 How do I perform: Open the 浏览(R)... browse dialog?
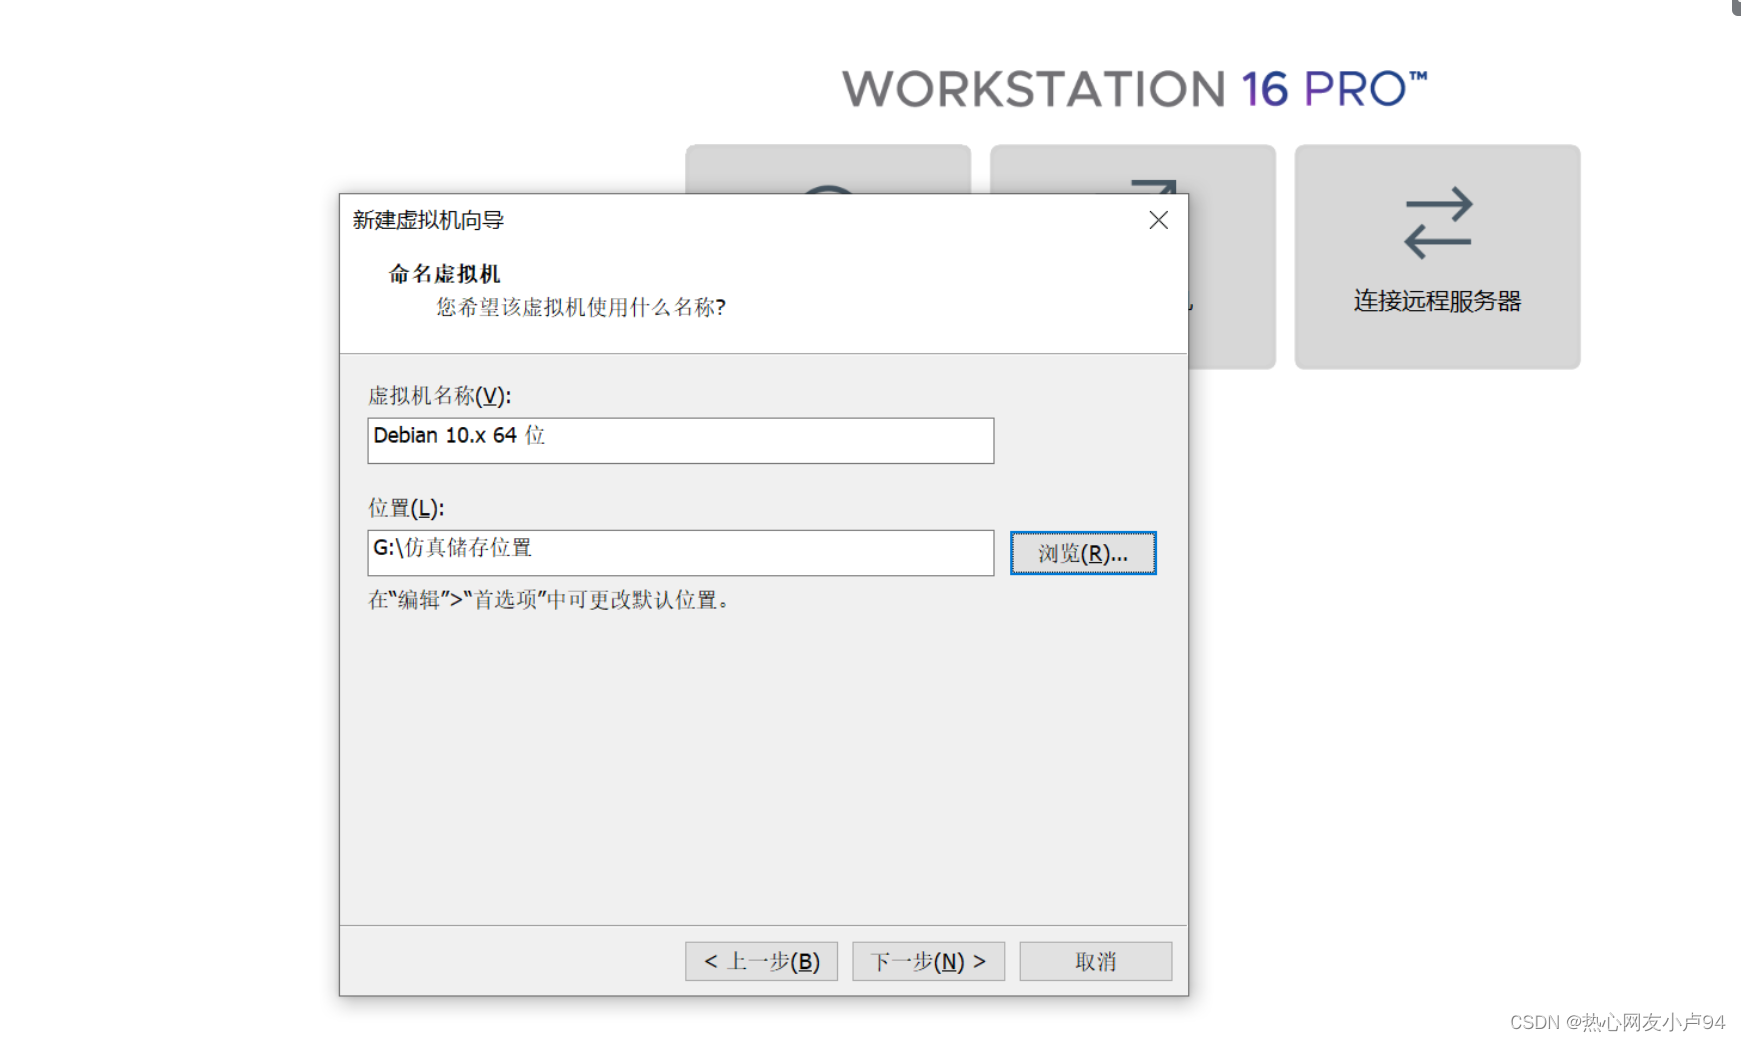click(x=1083, y=553)
